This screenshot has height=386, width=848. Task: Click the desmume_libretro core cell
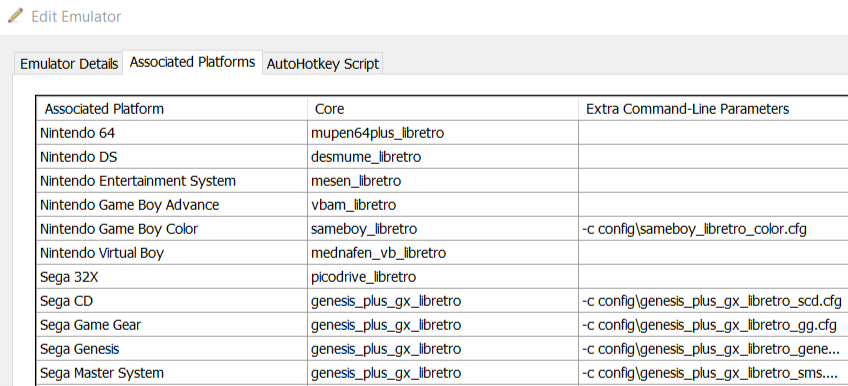coord(443,157)
